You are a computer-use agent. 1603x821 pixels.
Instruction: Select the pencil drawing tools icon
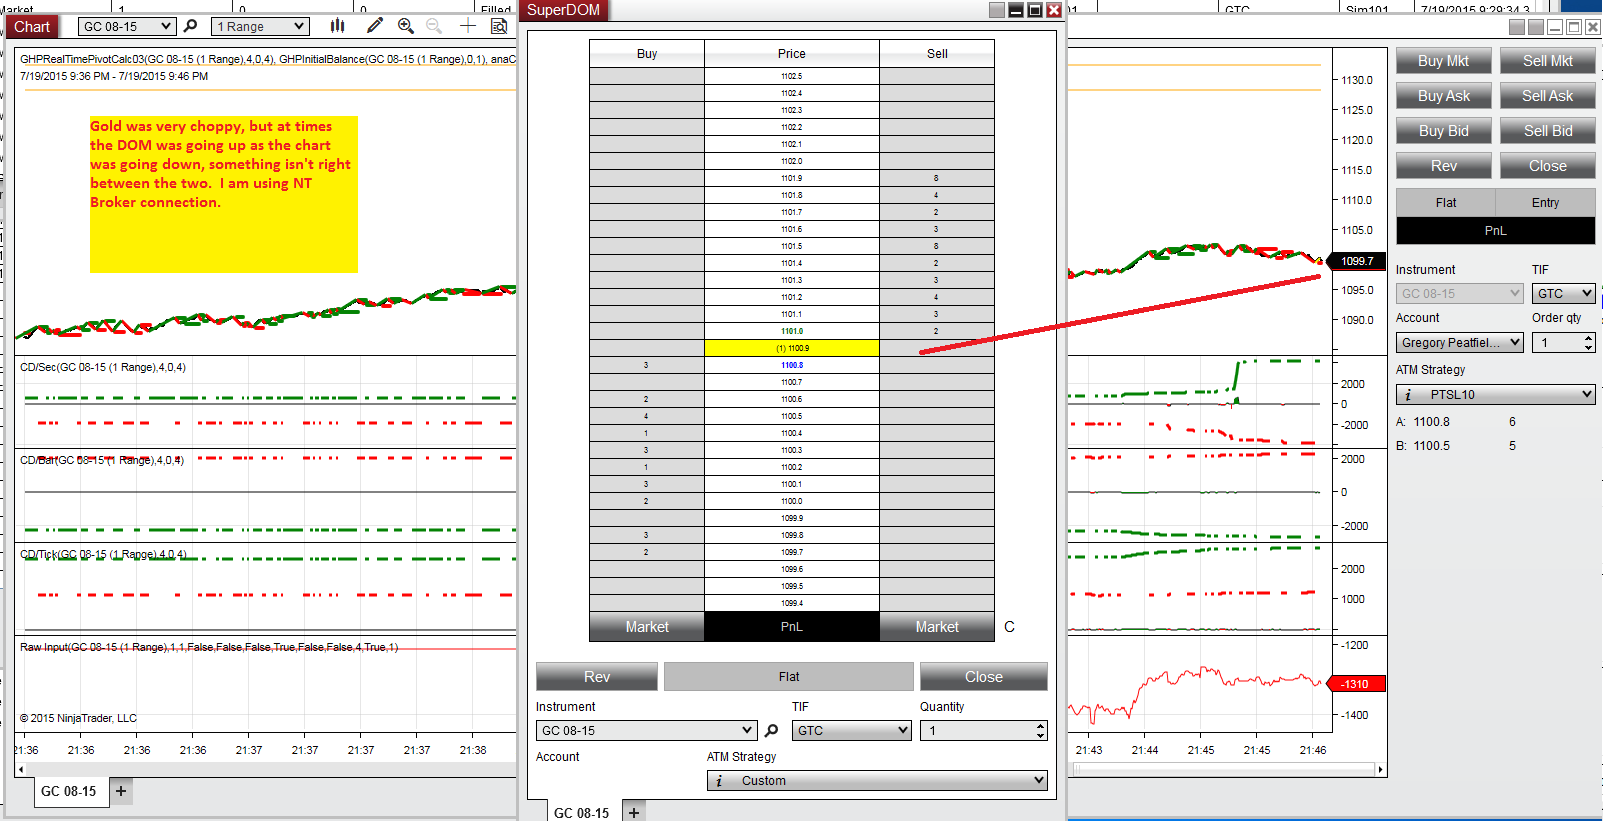(375, 26)
